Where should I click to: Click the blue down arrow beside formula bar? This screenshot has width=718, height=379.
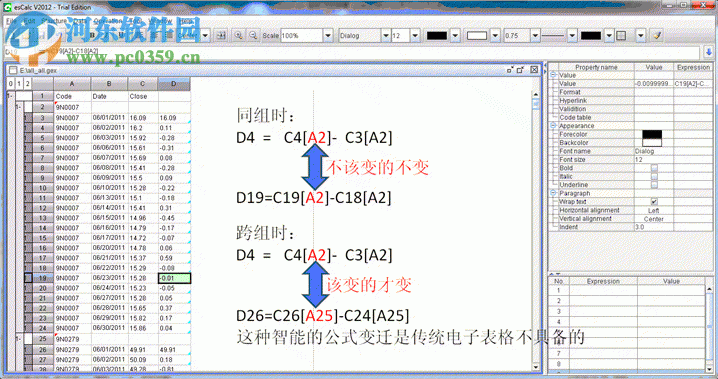click(708, 52)
